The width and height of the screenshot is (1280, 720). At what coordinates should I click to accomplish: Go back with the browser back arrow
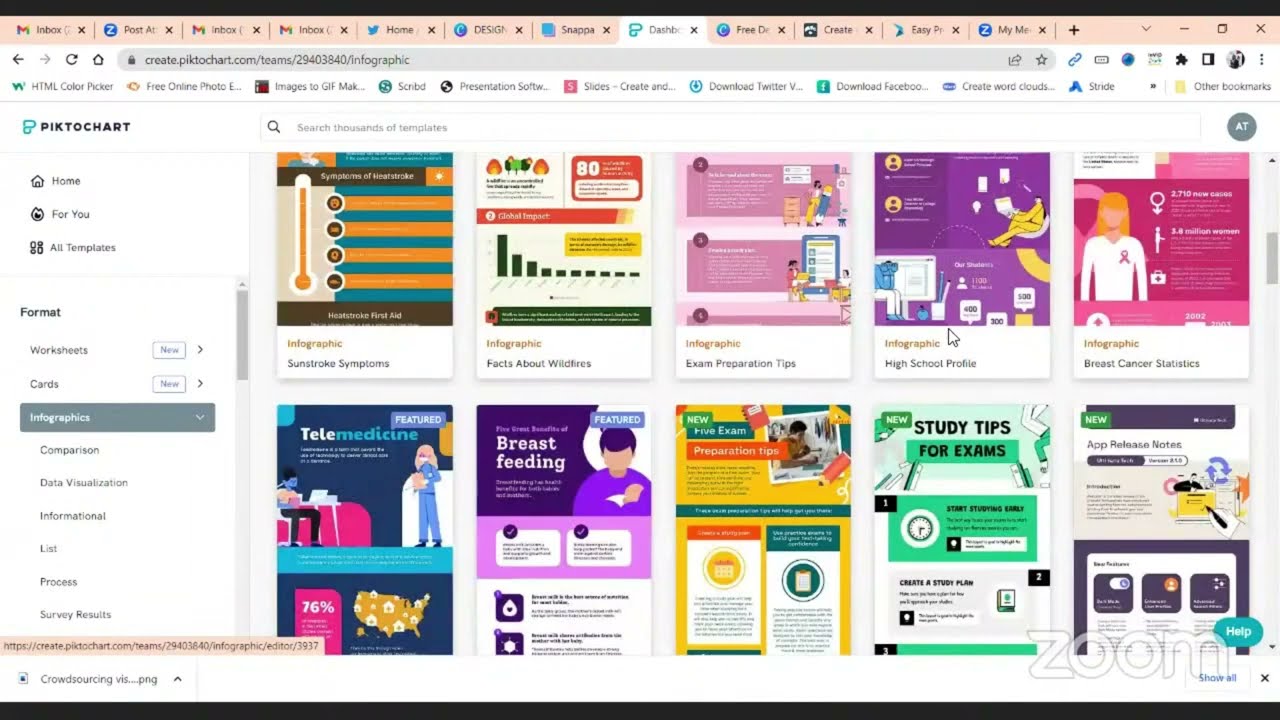pyautogui.click(x=18, y=60)
